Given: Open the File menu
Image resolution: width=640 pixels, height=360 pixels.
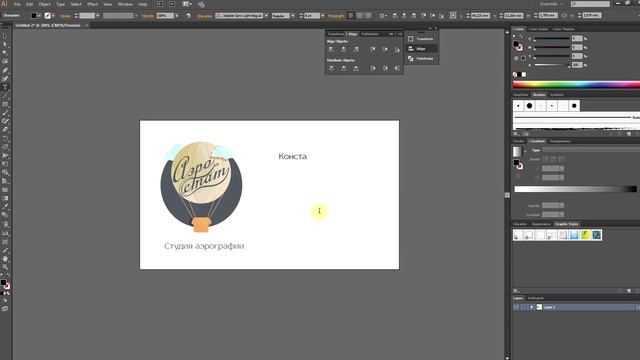Looking at the screenshot, I should point(17,4).
